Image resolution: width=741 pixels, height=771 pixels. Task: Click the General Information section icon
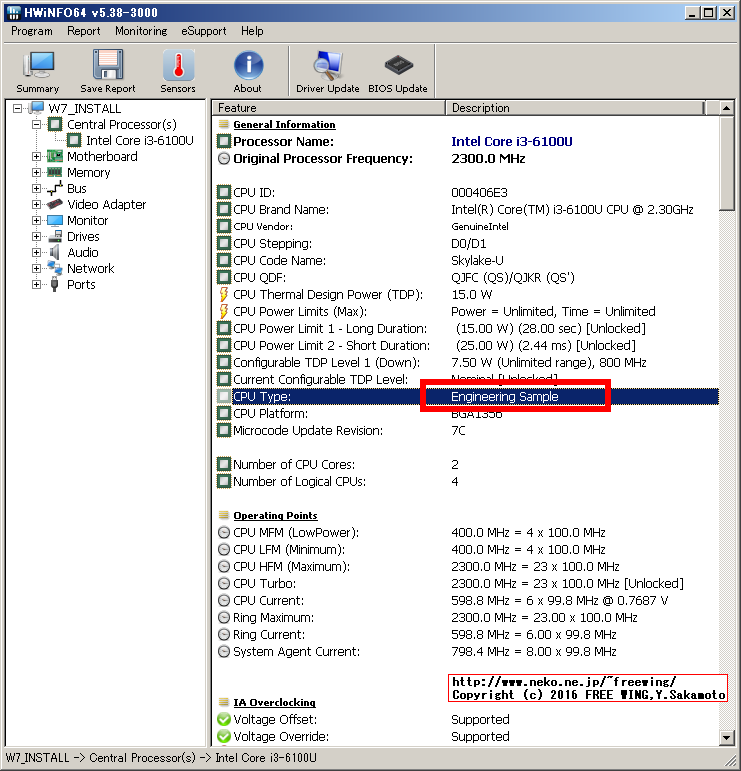tap(224, 124)
